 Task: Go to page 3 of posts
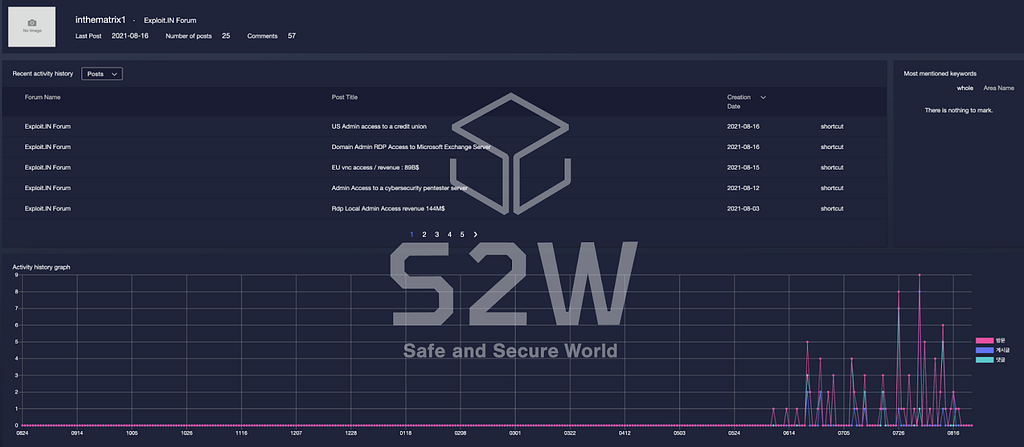(x=437, y=234)
